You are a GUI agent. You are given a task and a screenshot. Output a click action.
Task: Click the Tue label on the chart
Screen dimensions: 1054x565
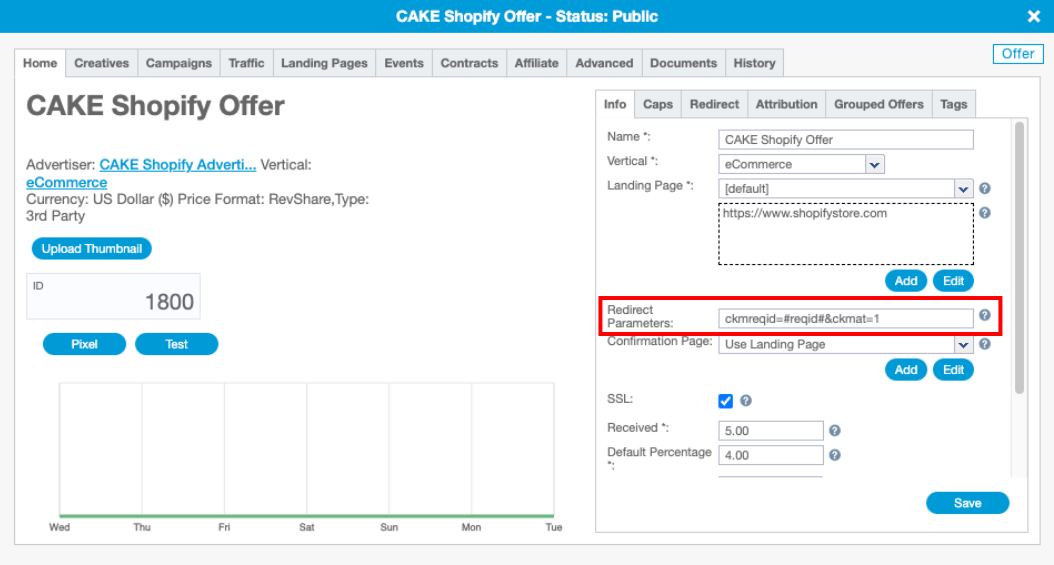554,527
